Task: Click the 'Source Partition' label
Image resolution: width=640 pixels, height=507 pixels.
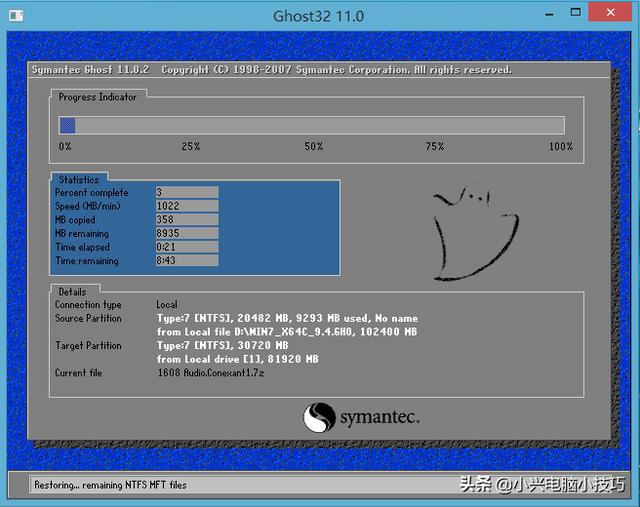Action: [x=88, y=318]
